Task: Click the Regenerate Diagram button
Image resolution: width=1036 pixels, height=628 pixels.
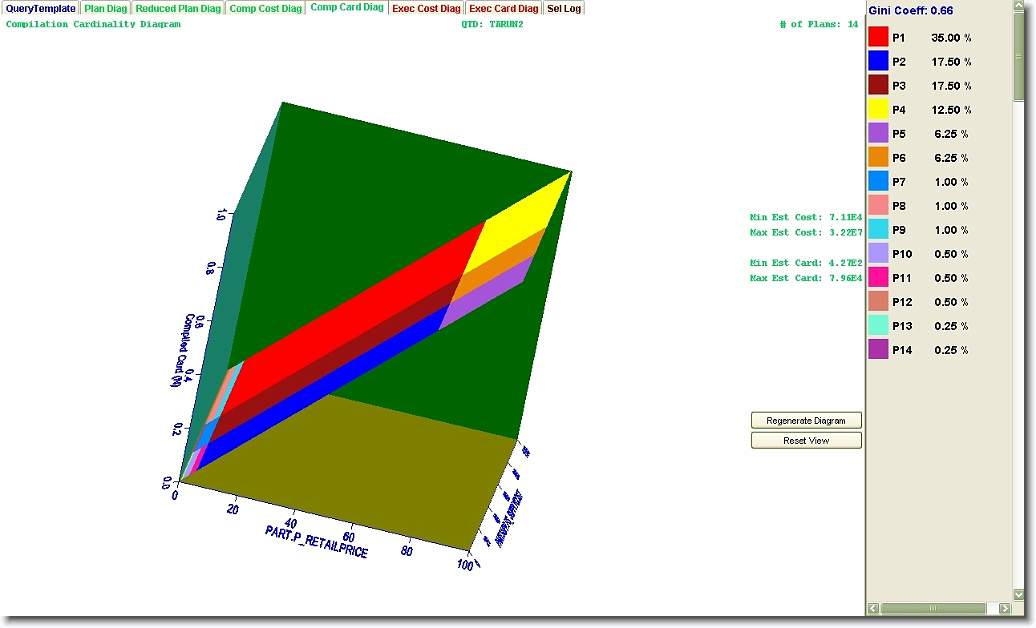Action: point(806,421)
